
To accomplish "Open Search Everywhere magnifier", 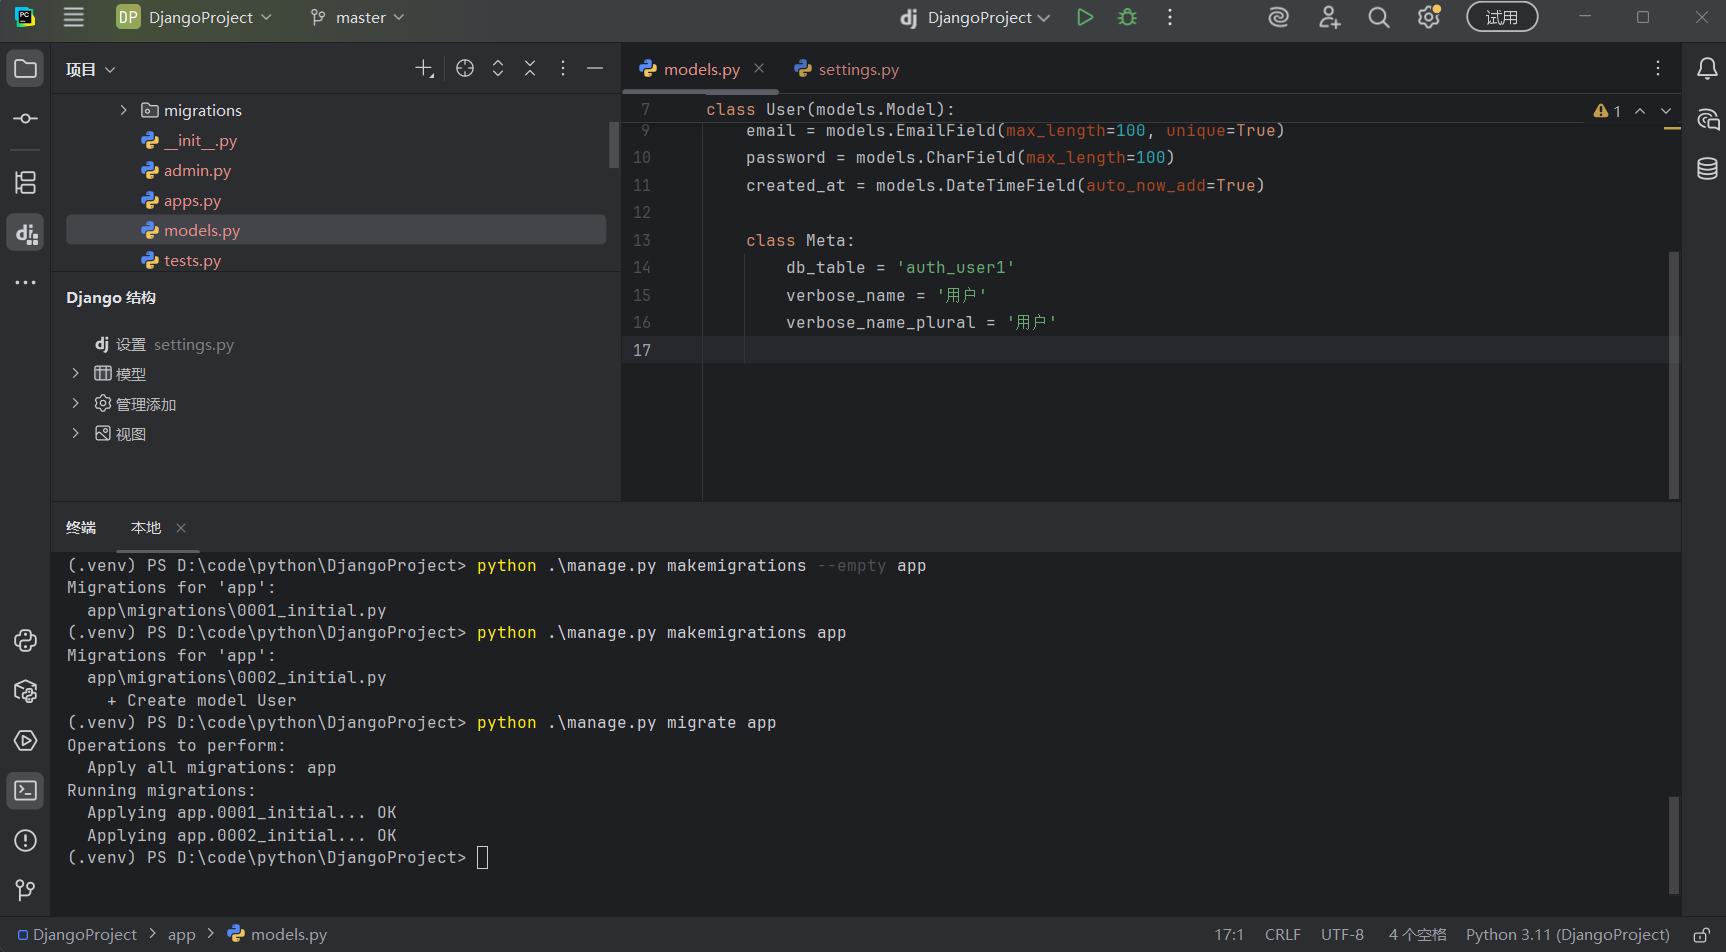I will tap(1379, 17).
